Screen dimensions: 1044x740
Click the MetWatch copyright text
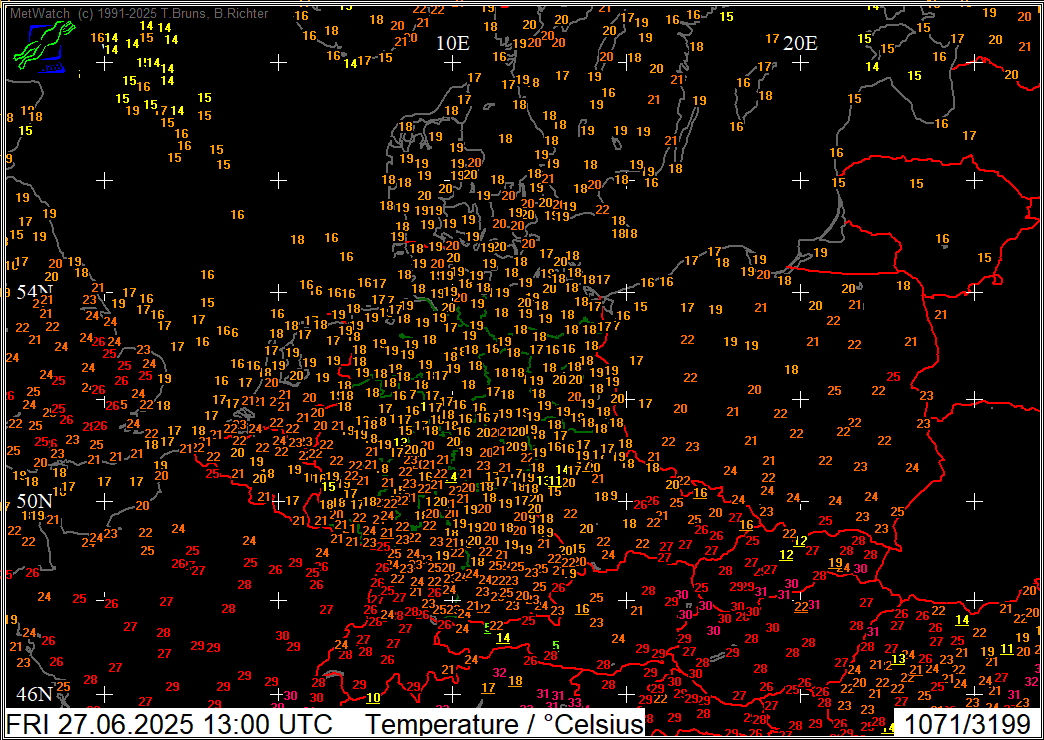click(x=140, y=13)
